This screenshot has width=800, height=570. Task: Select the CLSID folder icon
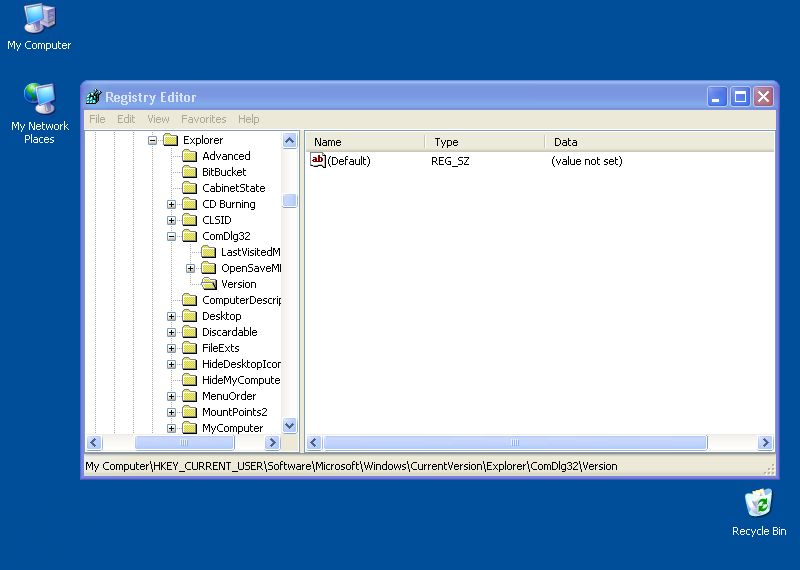pos(189,220)
